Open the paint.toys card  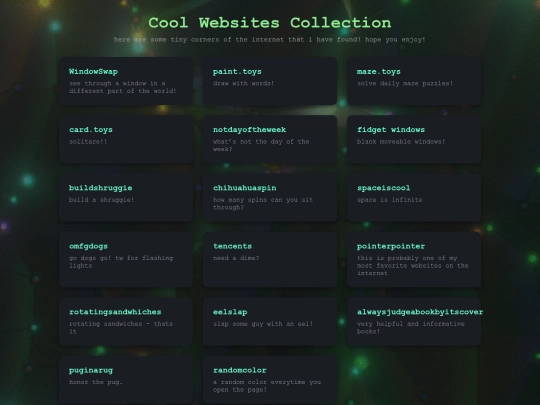tap(270, 81)
